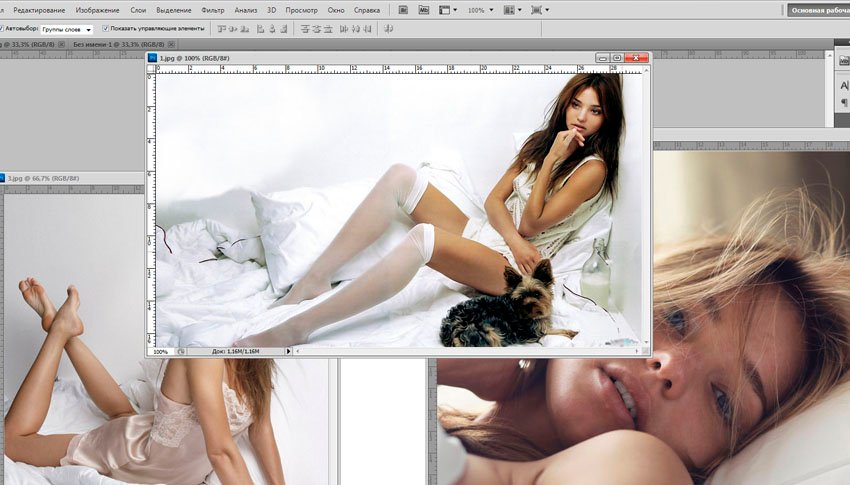
Task: Click the Mini Bridge panel icon in right dock
Action: point(844,61)
